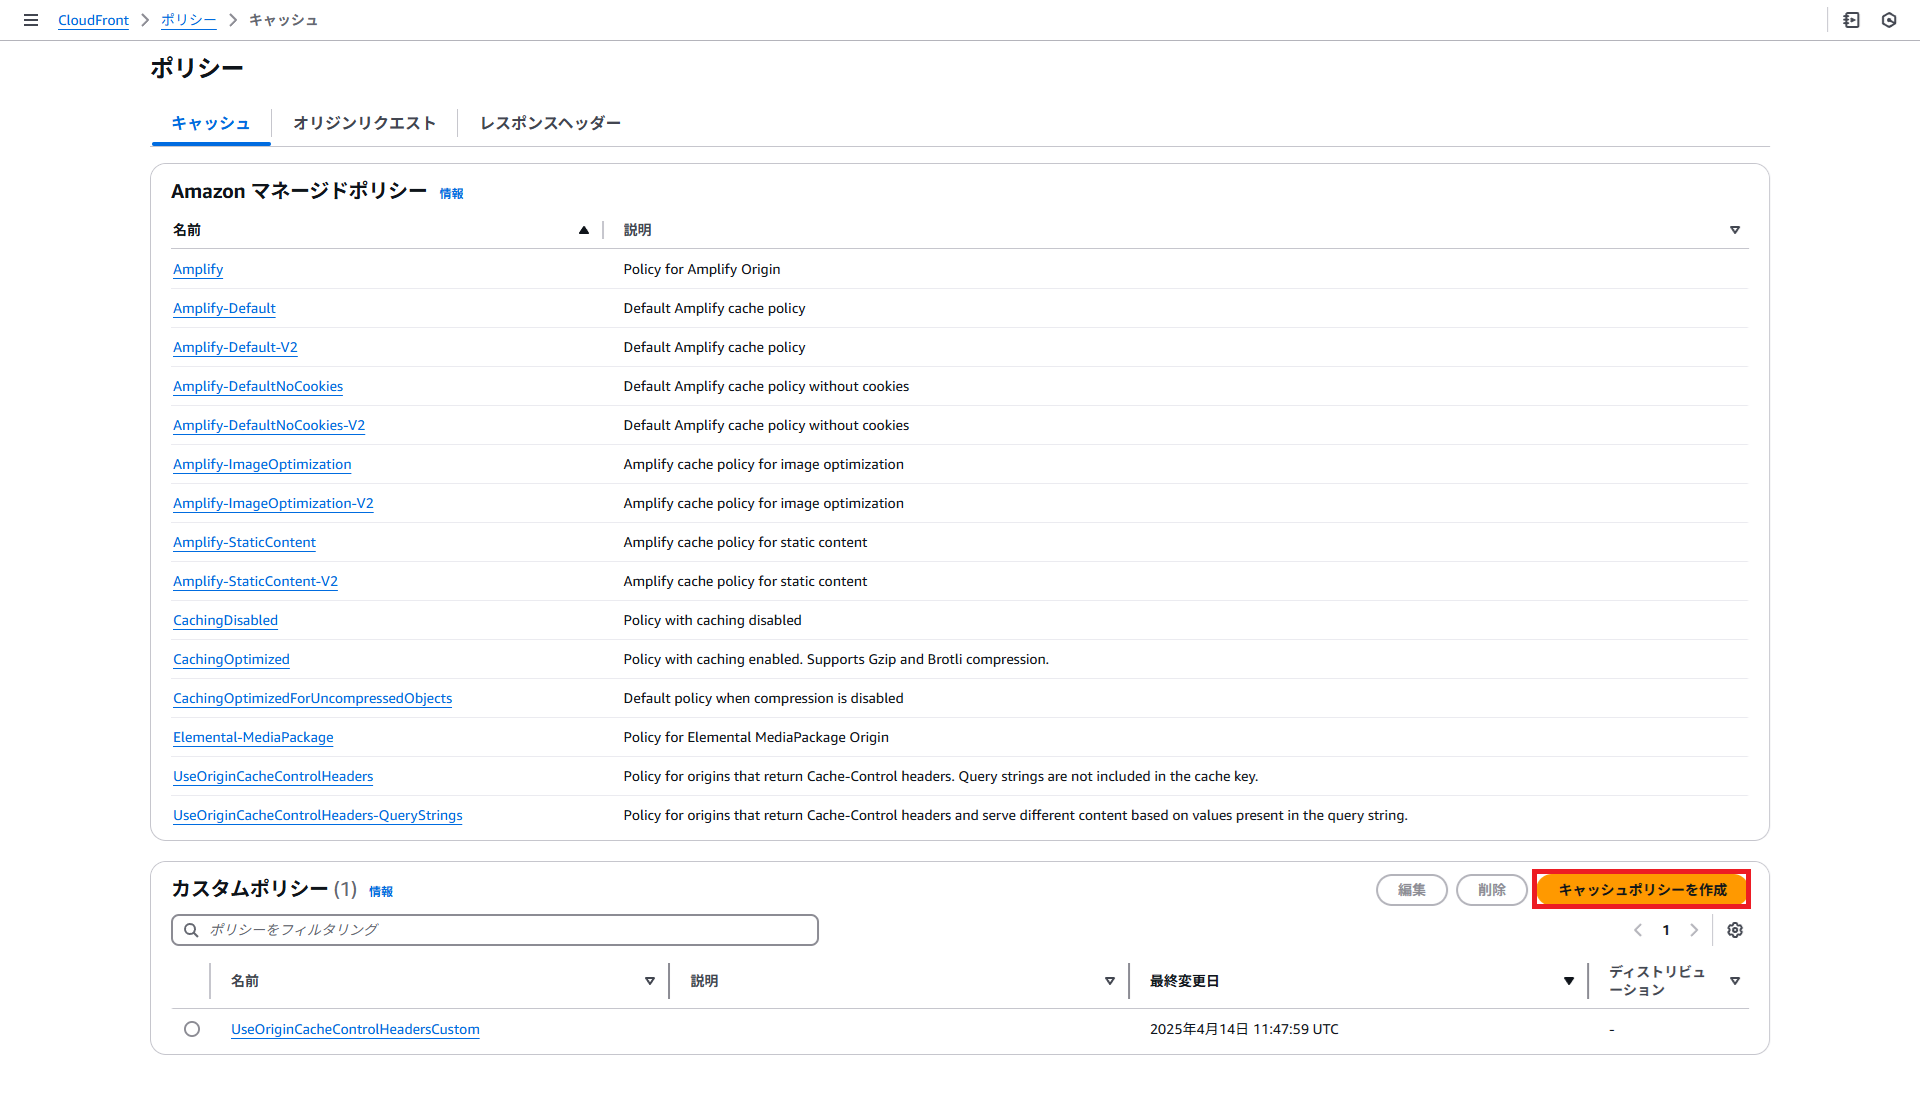Click the 名前 header in managed policies table
The height and width of the screenshot is (1110, 1920).
click(x=187, y=230)
